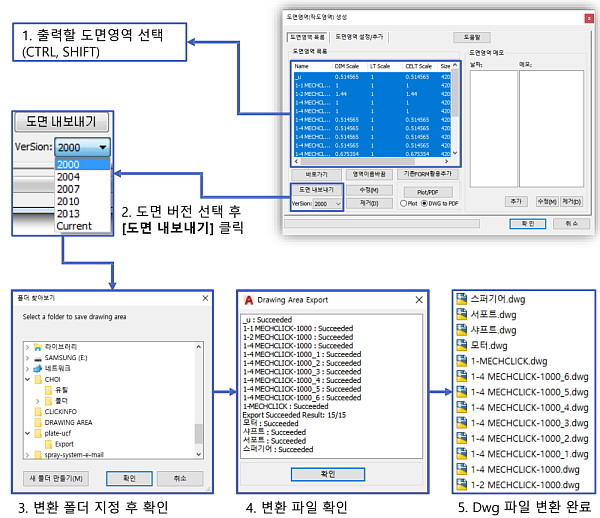Screen dimensions: 600x518
Task: Click the 도움말 help button
Action: coord(472,37)
